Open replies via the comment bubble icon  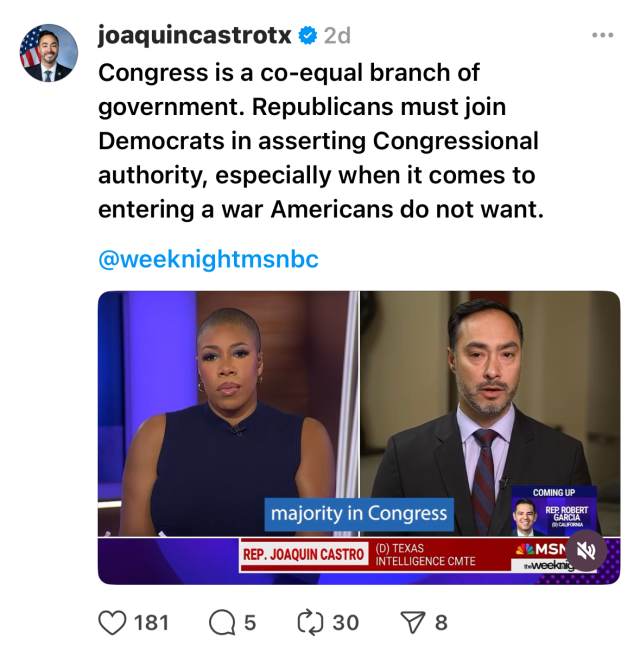coord(222,622)
